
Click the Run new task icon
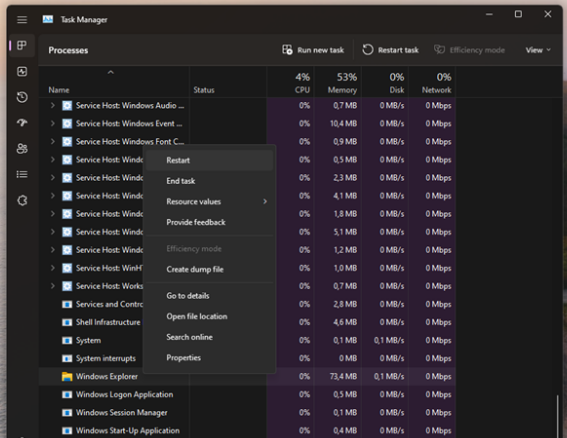287,50
